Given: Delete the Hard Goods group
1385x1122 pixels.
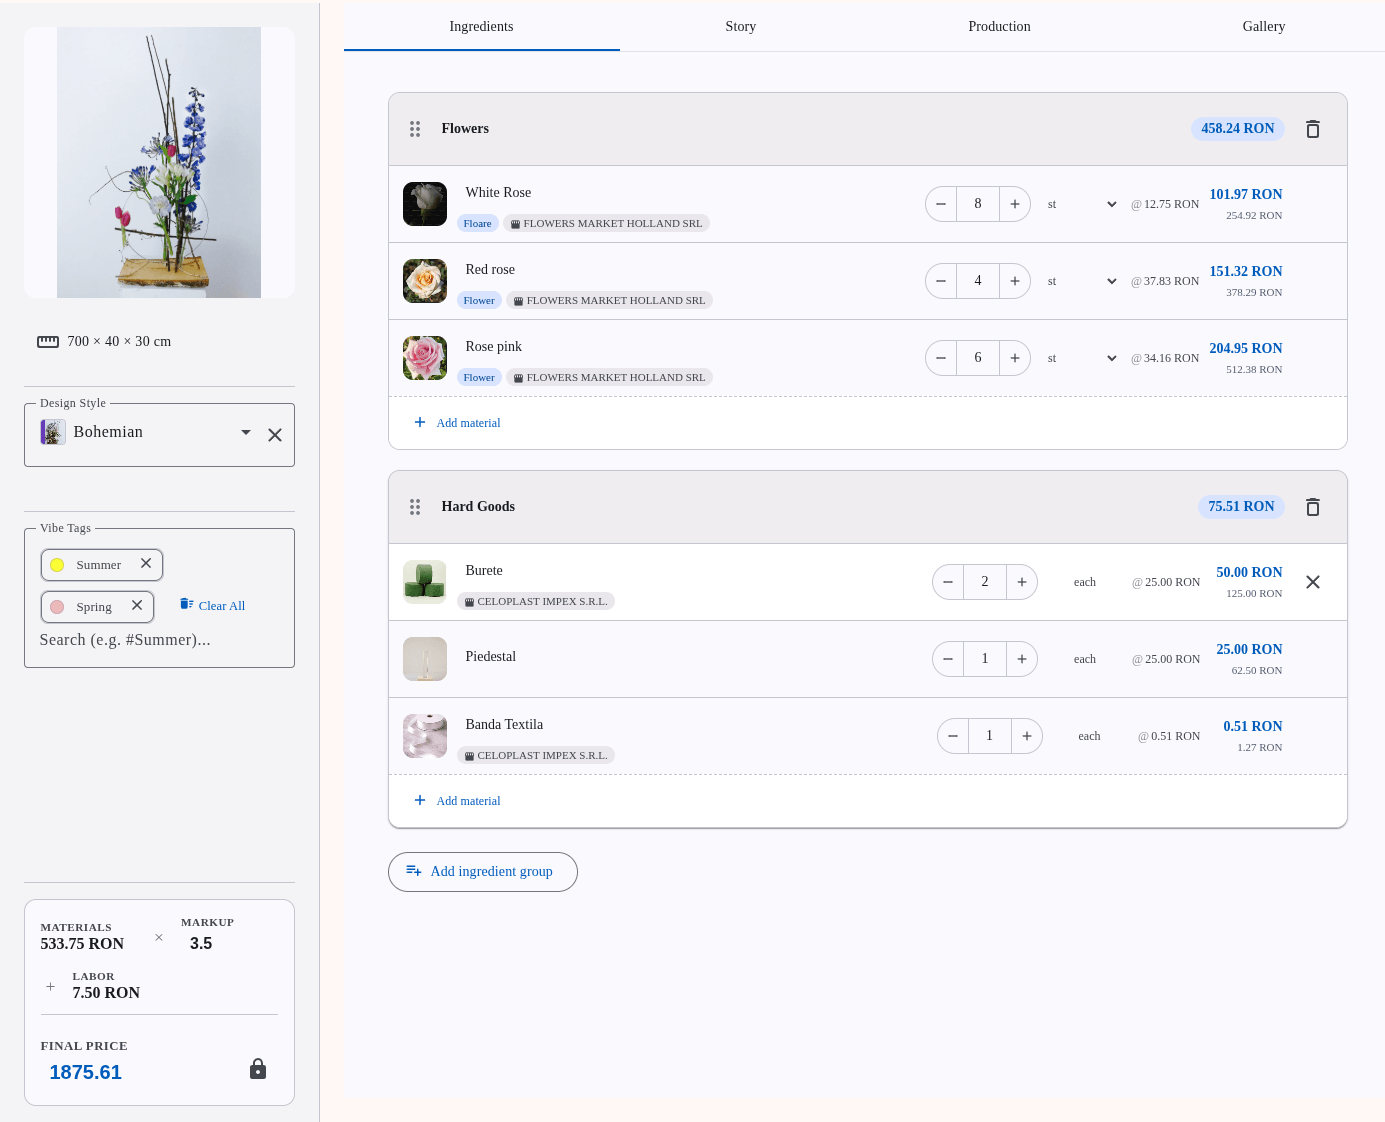Looking at the screenshot, I should [1313, 507].
